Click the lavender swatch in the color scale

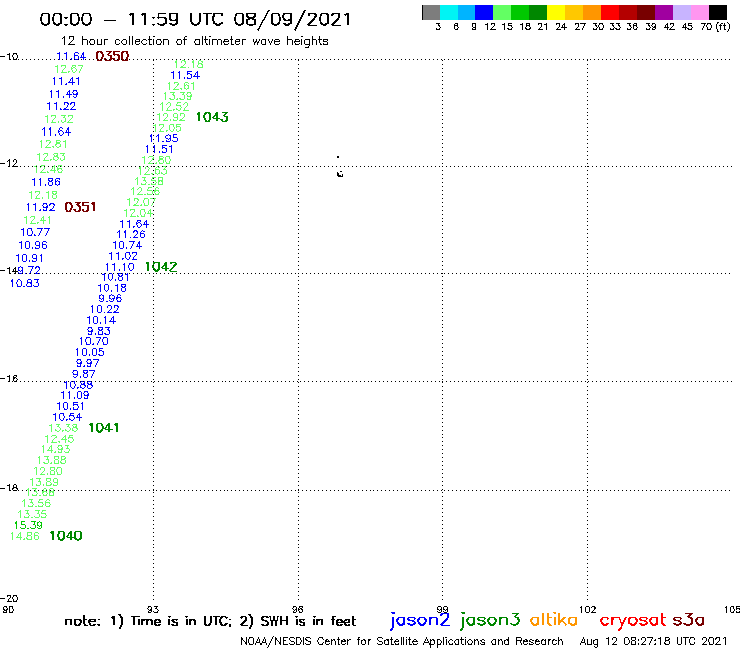tap(681, 12)
